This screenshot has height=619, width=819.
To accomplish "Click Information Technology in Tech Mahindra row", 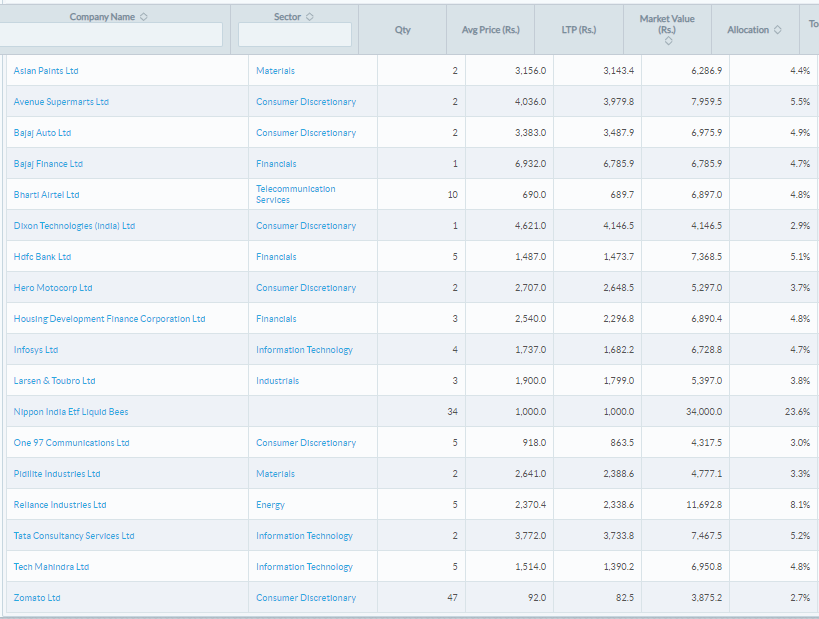I will click(305, 567).
